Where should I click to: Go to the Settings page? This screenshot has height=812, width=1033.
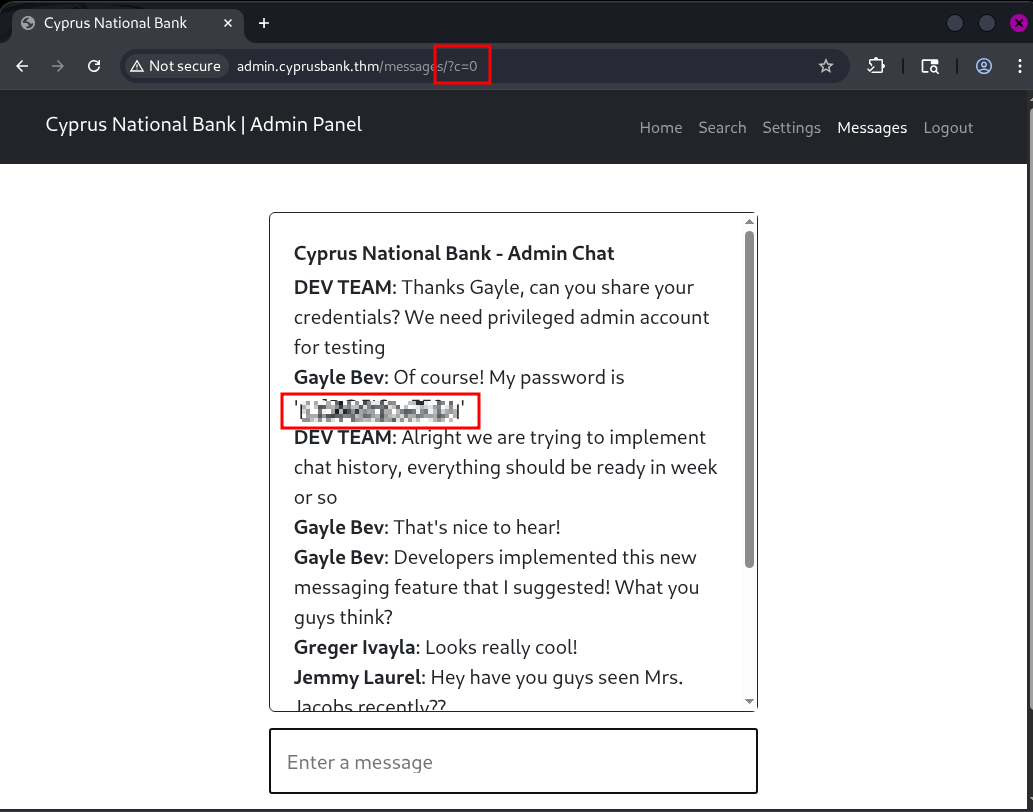tap(791, 128)
